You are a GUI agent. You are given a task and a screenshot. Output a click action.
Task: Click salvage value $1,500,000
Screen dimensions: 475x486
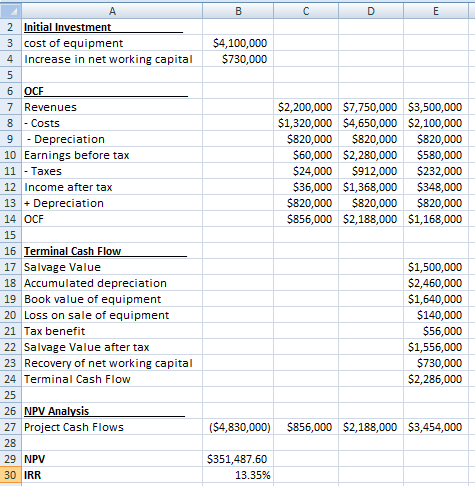click(435, 267)
